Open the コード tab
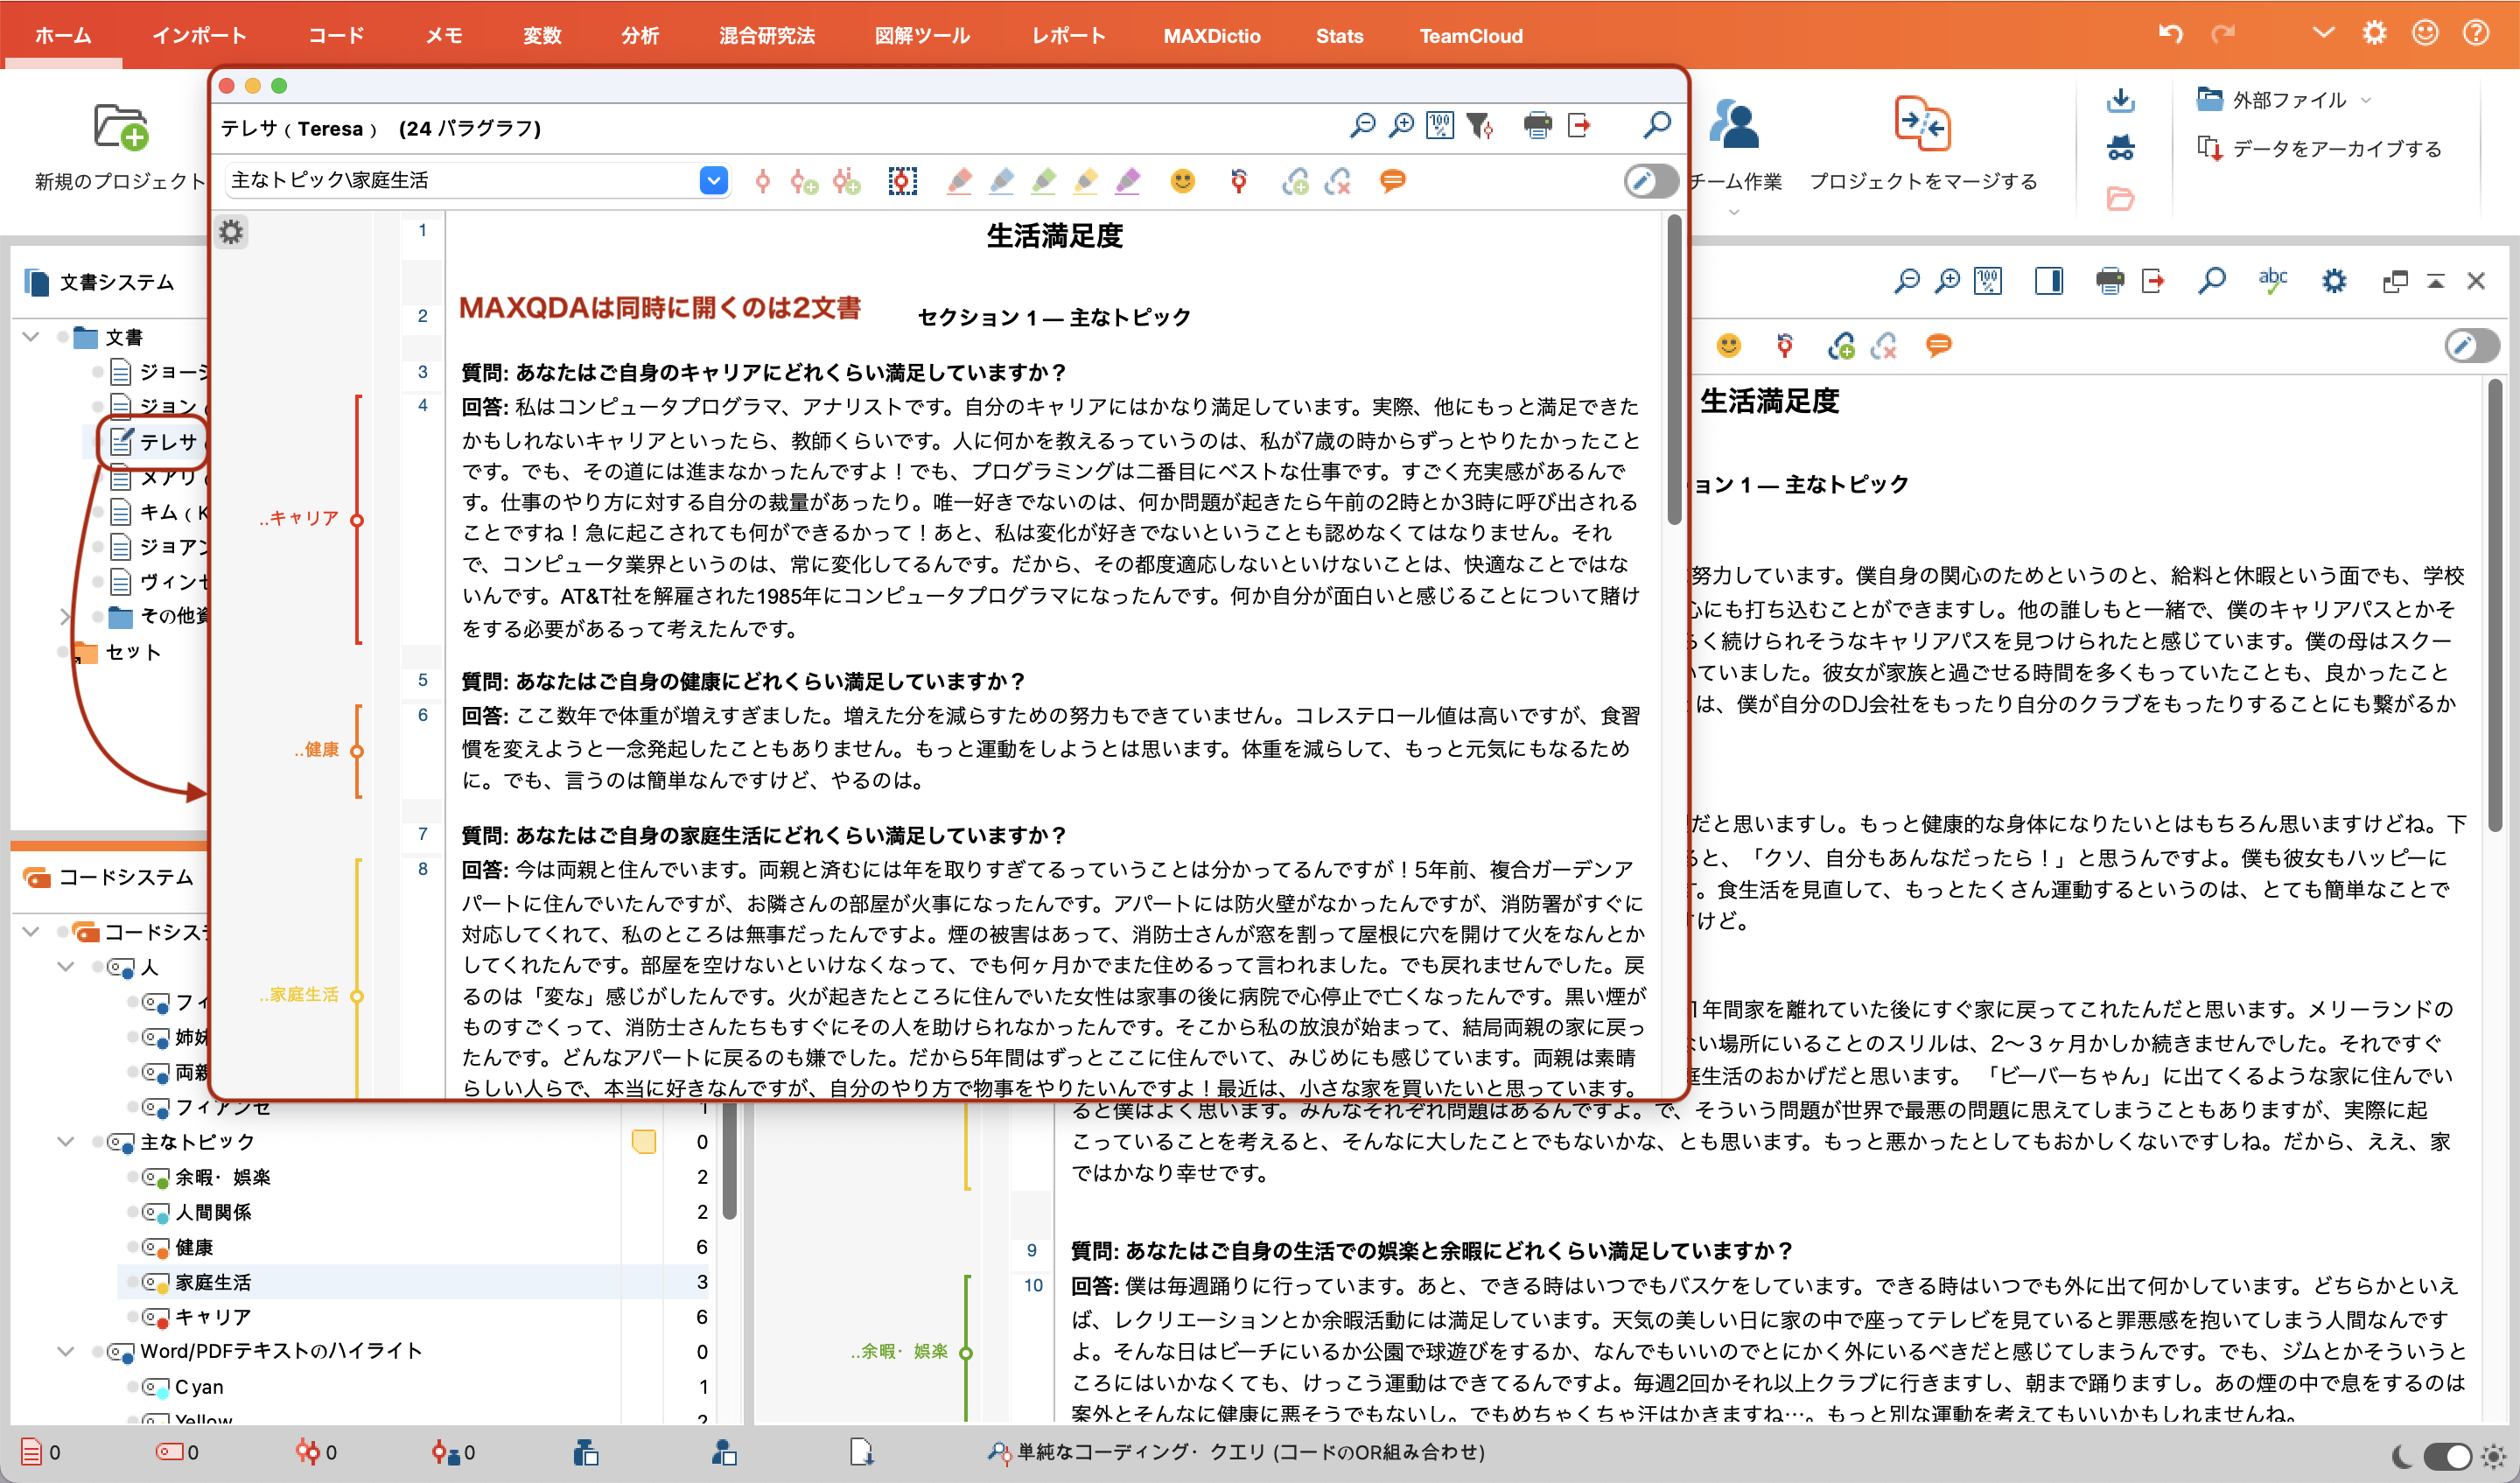The image size is (2520, 1483). point(336,36)
